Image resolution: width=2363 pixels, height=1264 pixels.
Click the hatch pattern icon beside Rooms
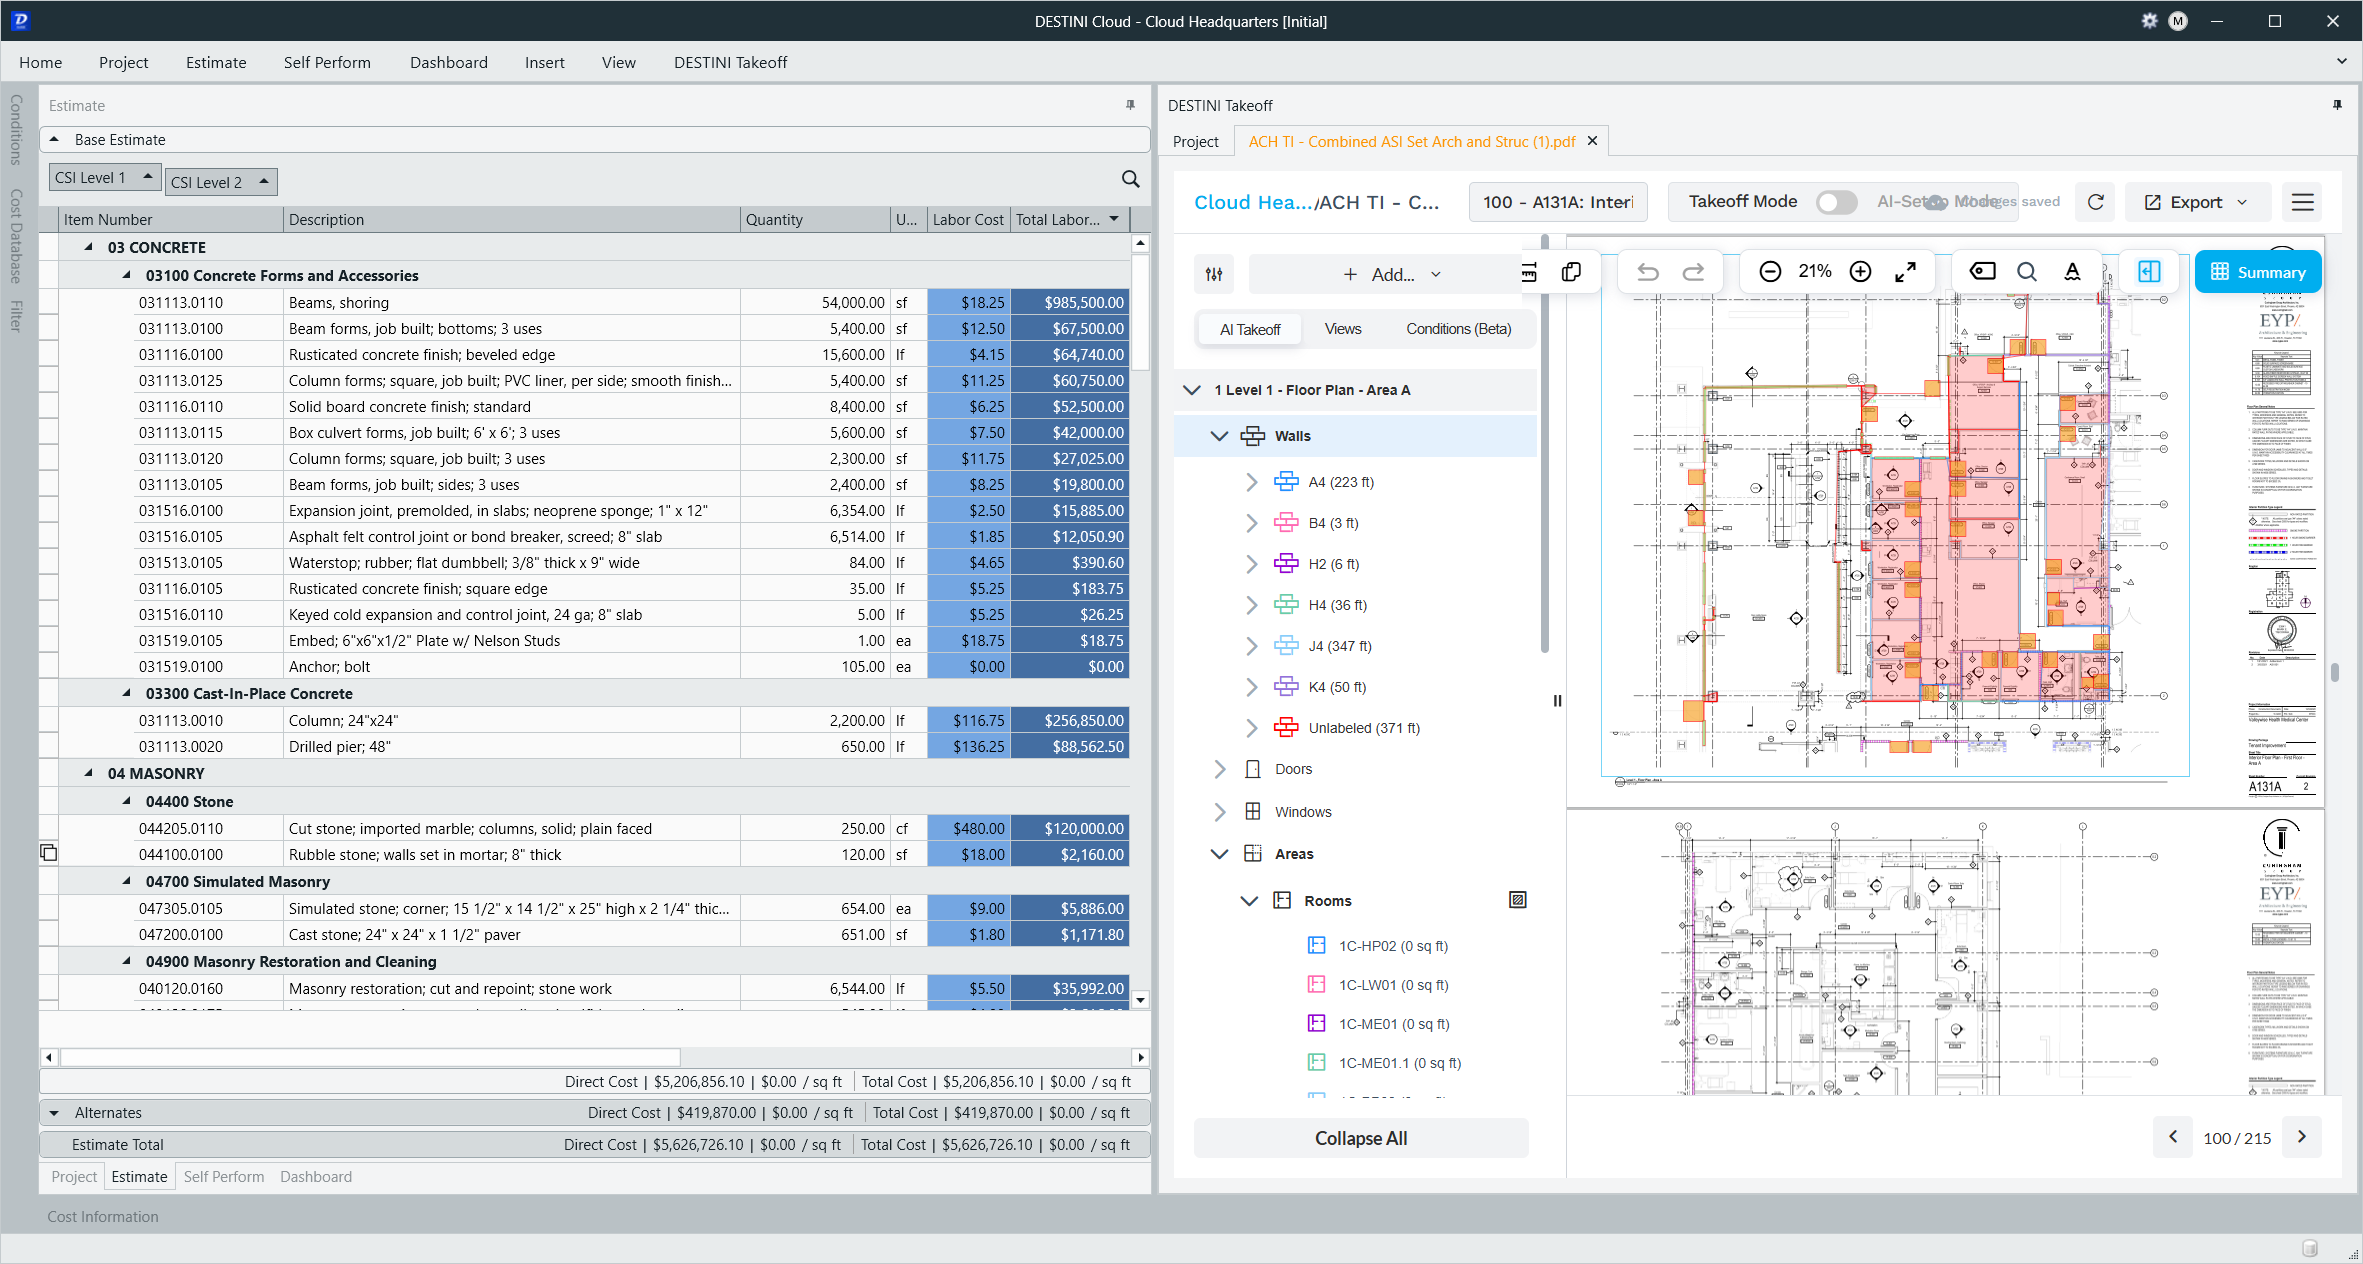point(1518,900)
